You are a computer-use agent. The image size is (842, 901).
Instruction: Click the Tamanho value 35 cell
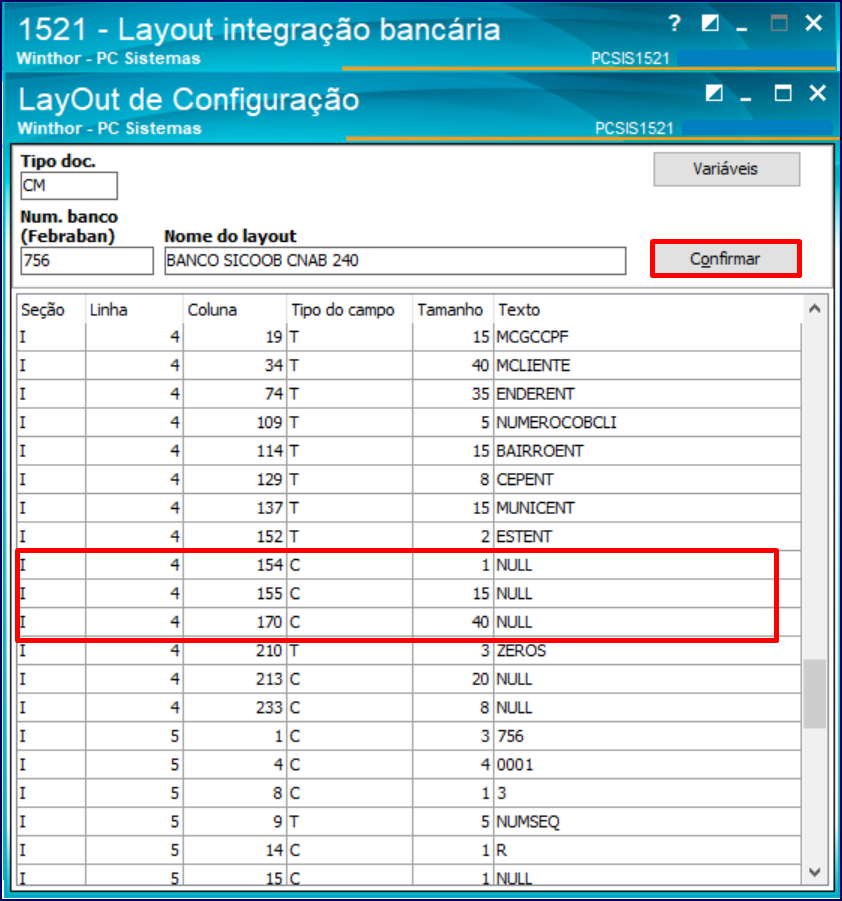point(453,394)
